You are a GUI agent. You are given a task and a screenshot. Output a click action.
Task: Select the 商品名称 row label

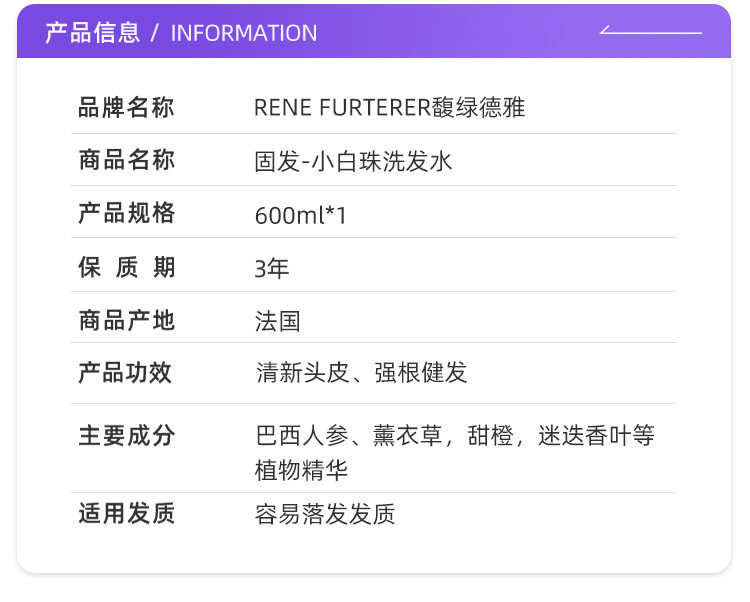(126, 160)
